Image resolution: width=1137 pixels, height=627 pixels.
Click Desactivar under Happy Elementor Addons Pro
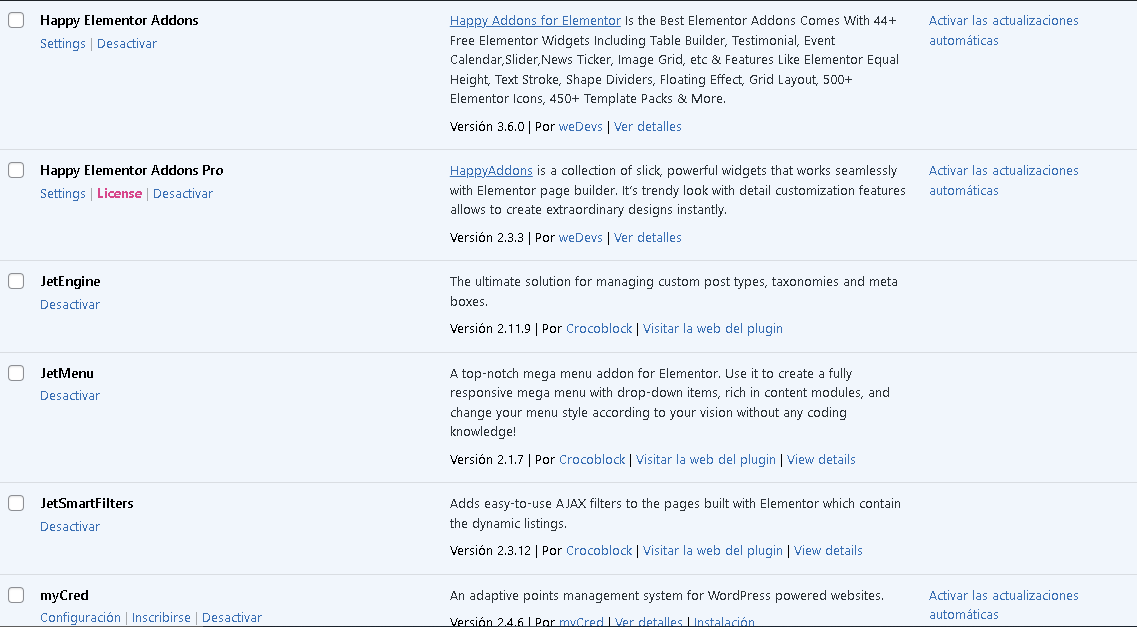pyautogui.click(x=183, y=194)
